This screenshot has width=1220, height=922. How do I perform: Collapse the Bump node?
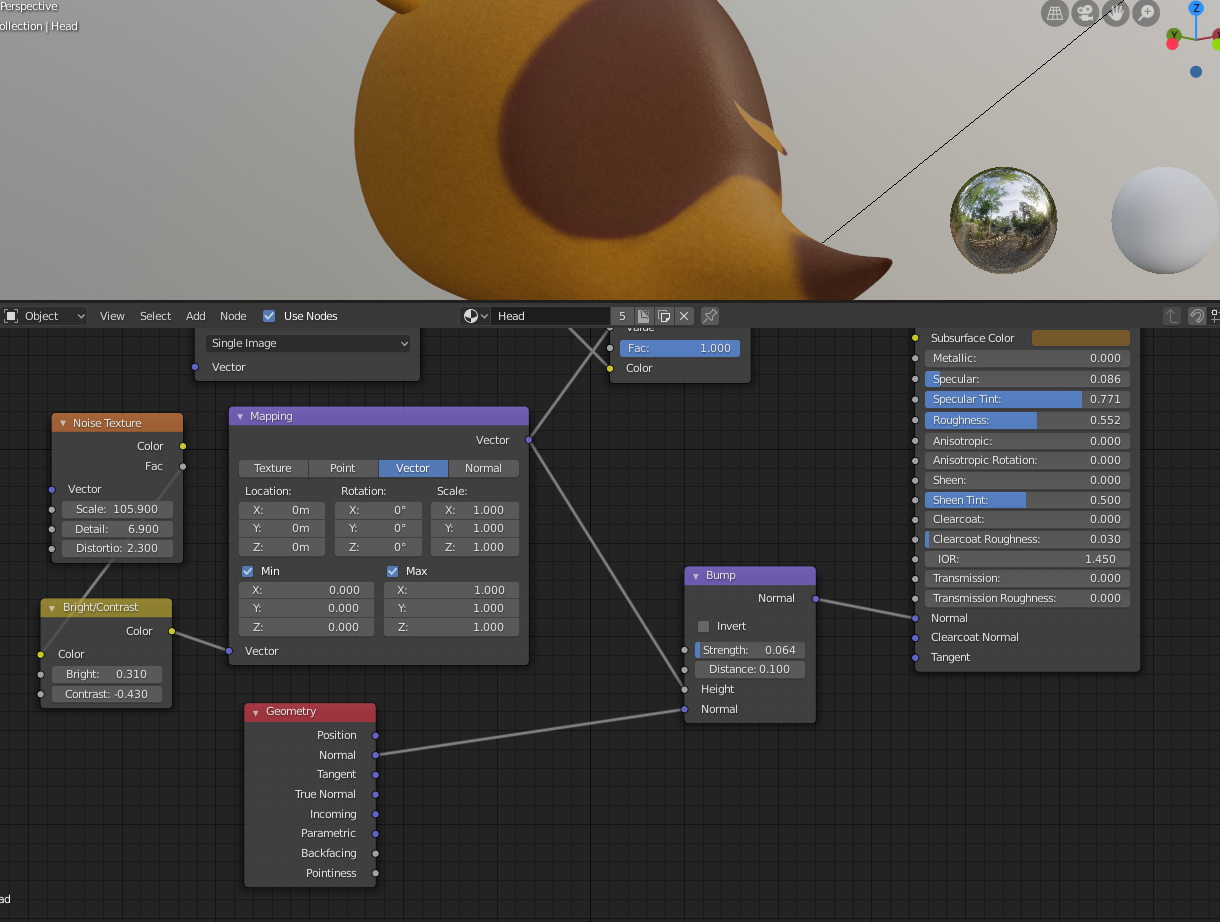click(696, 576)
